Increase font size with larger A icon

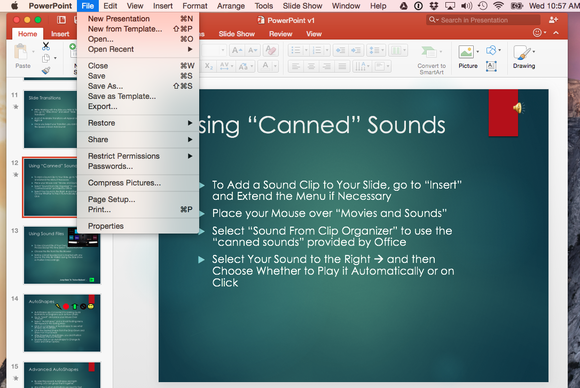click(237, 50)
